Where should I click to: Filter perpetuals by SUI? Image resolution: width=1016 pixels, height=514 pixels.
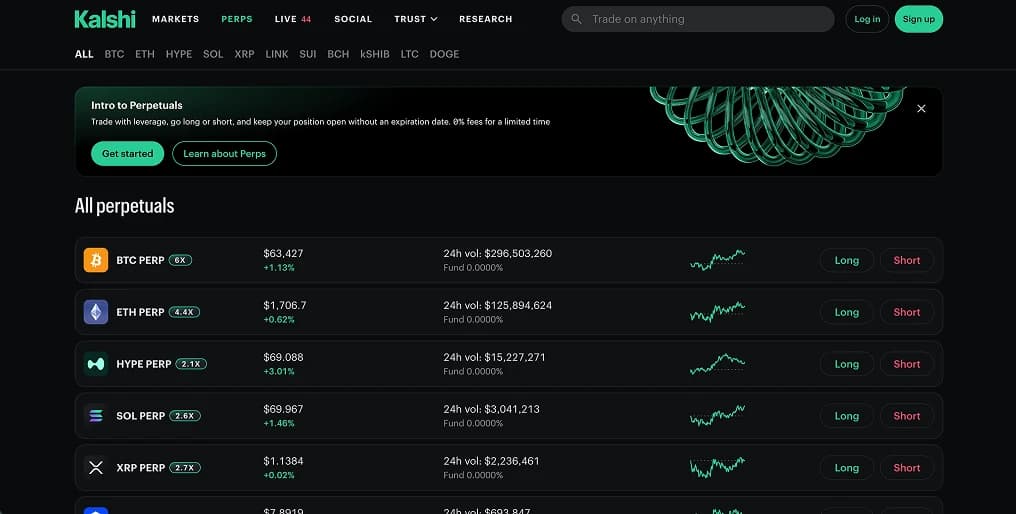(308, 54)
